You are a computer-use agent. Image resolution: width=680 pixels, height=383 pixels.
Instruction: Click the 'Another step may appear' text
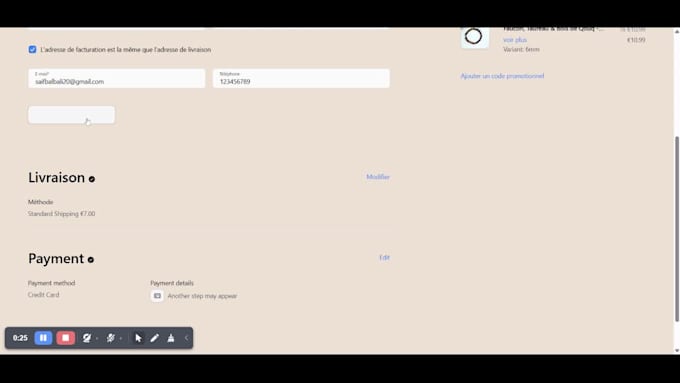pos(202,296)
